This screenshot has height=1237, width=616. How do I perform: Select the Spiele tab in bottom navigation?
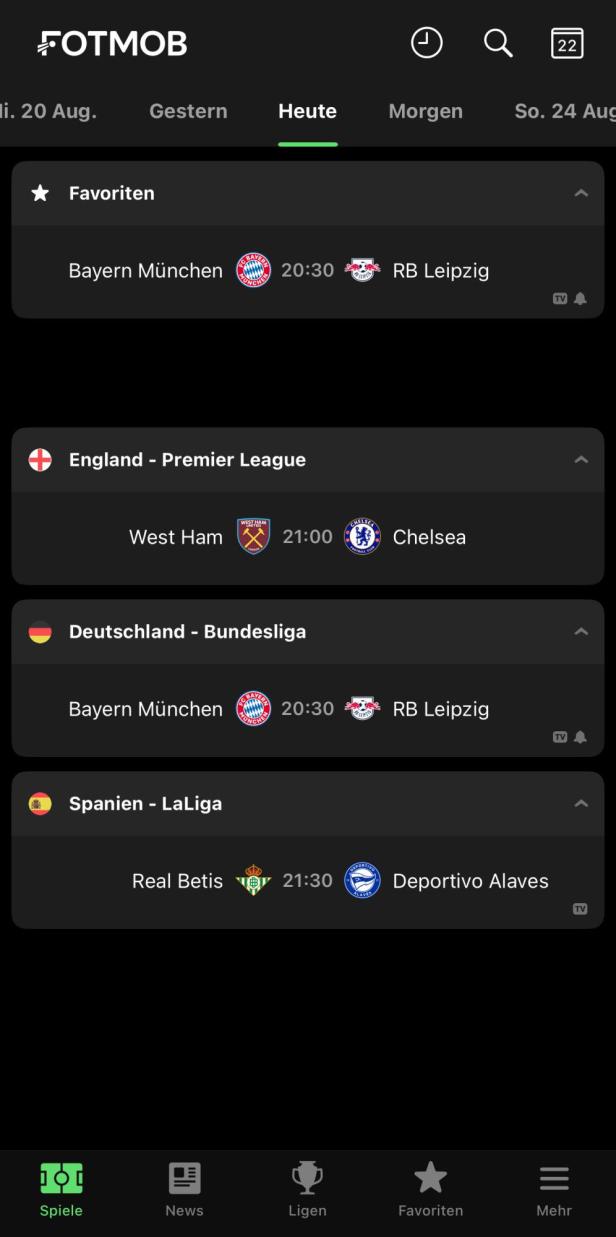point(61,1190)
